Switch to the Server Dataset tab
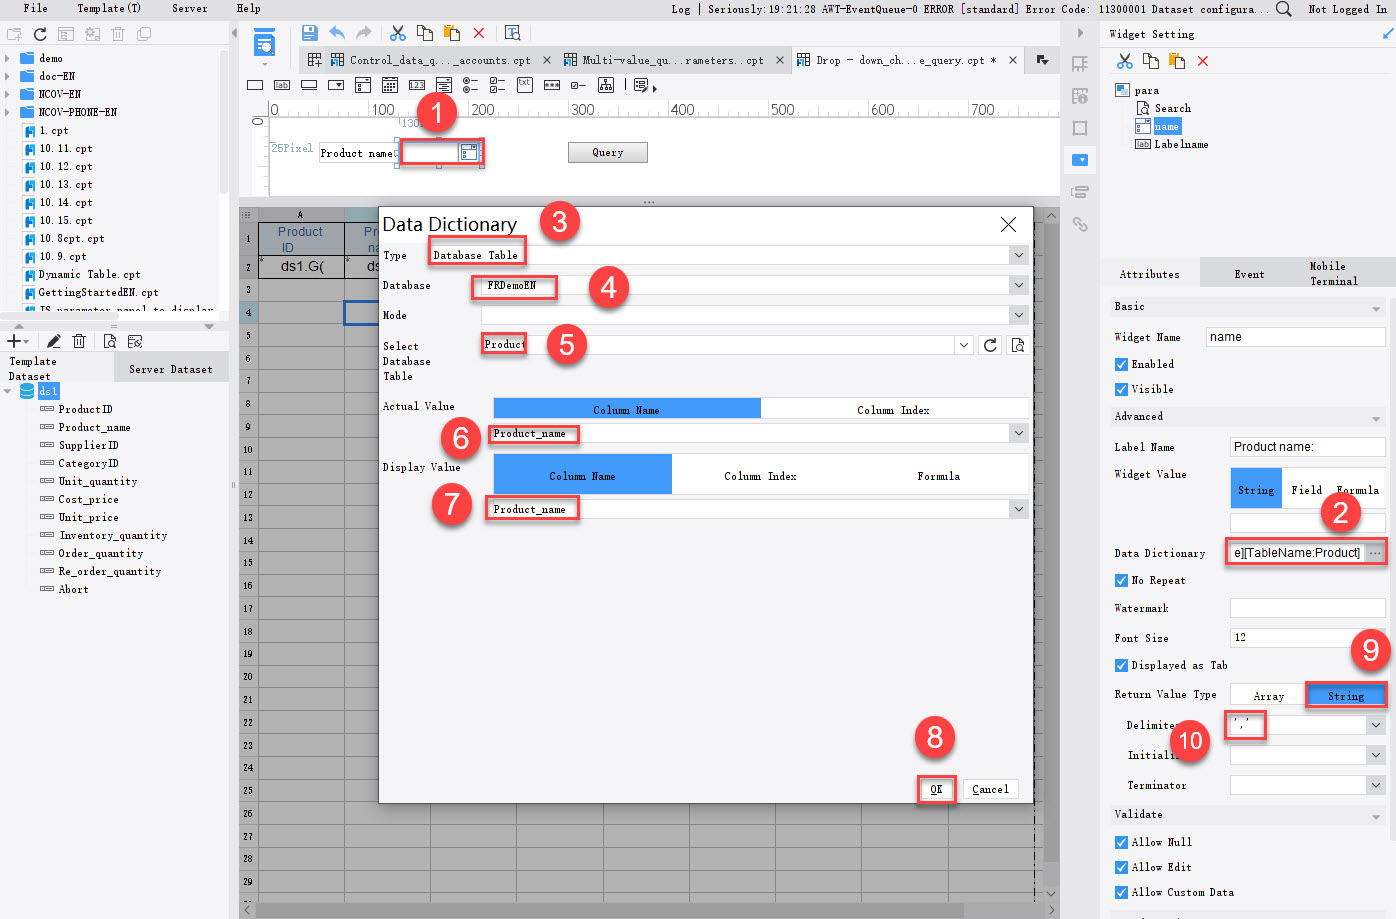The width and height of the screenshot is (1396, 919). [171, 369]
